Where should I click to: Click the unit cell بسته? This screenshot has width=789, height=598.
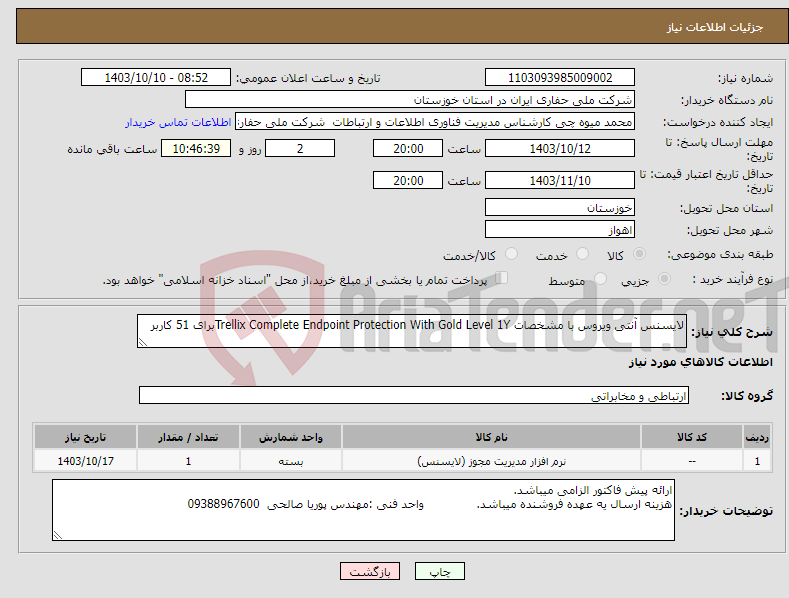coord(291,461)
